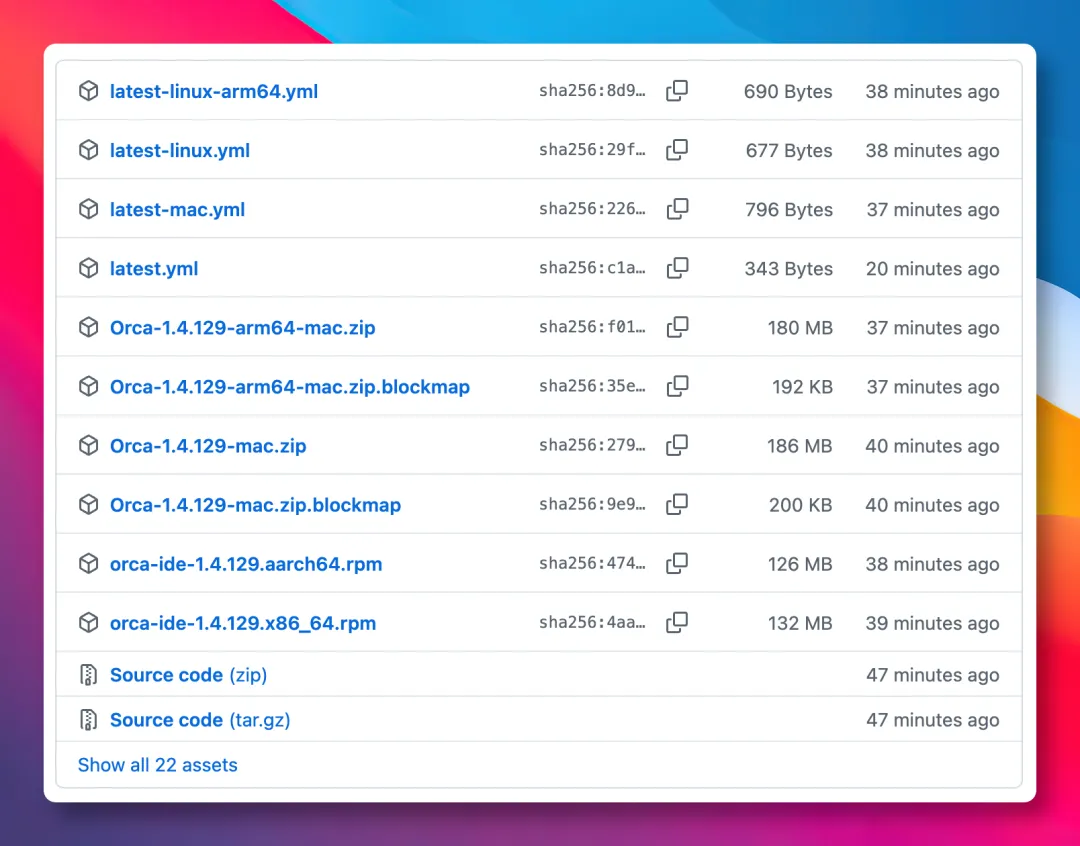The width and height of the screenshot is (1080, 846).
Task: Copy hash of Orca-1.4.129-arm64-mac.zip
Action: (677, 327)
